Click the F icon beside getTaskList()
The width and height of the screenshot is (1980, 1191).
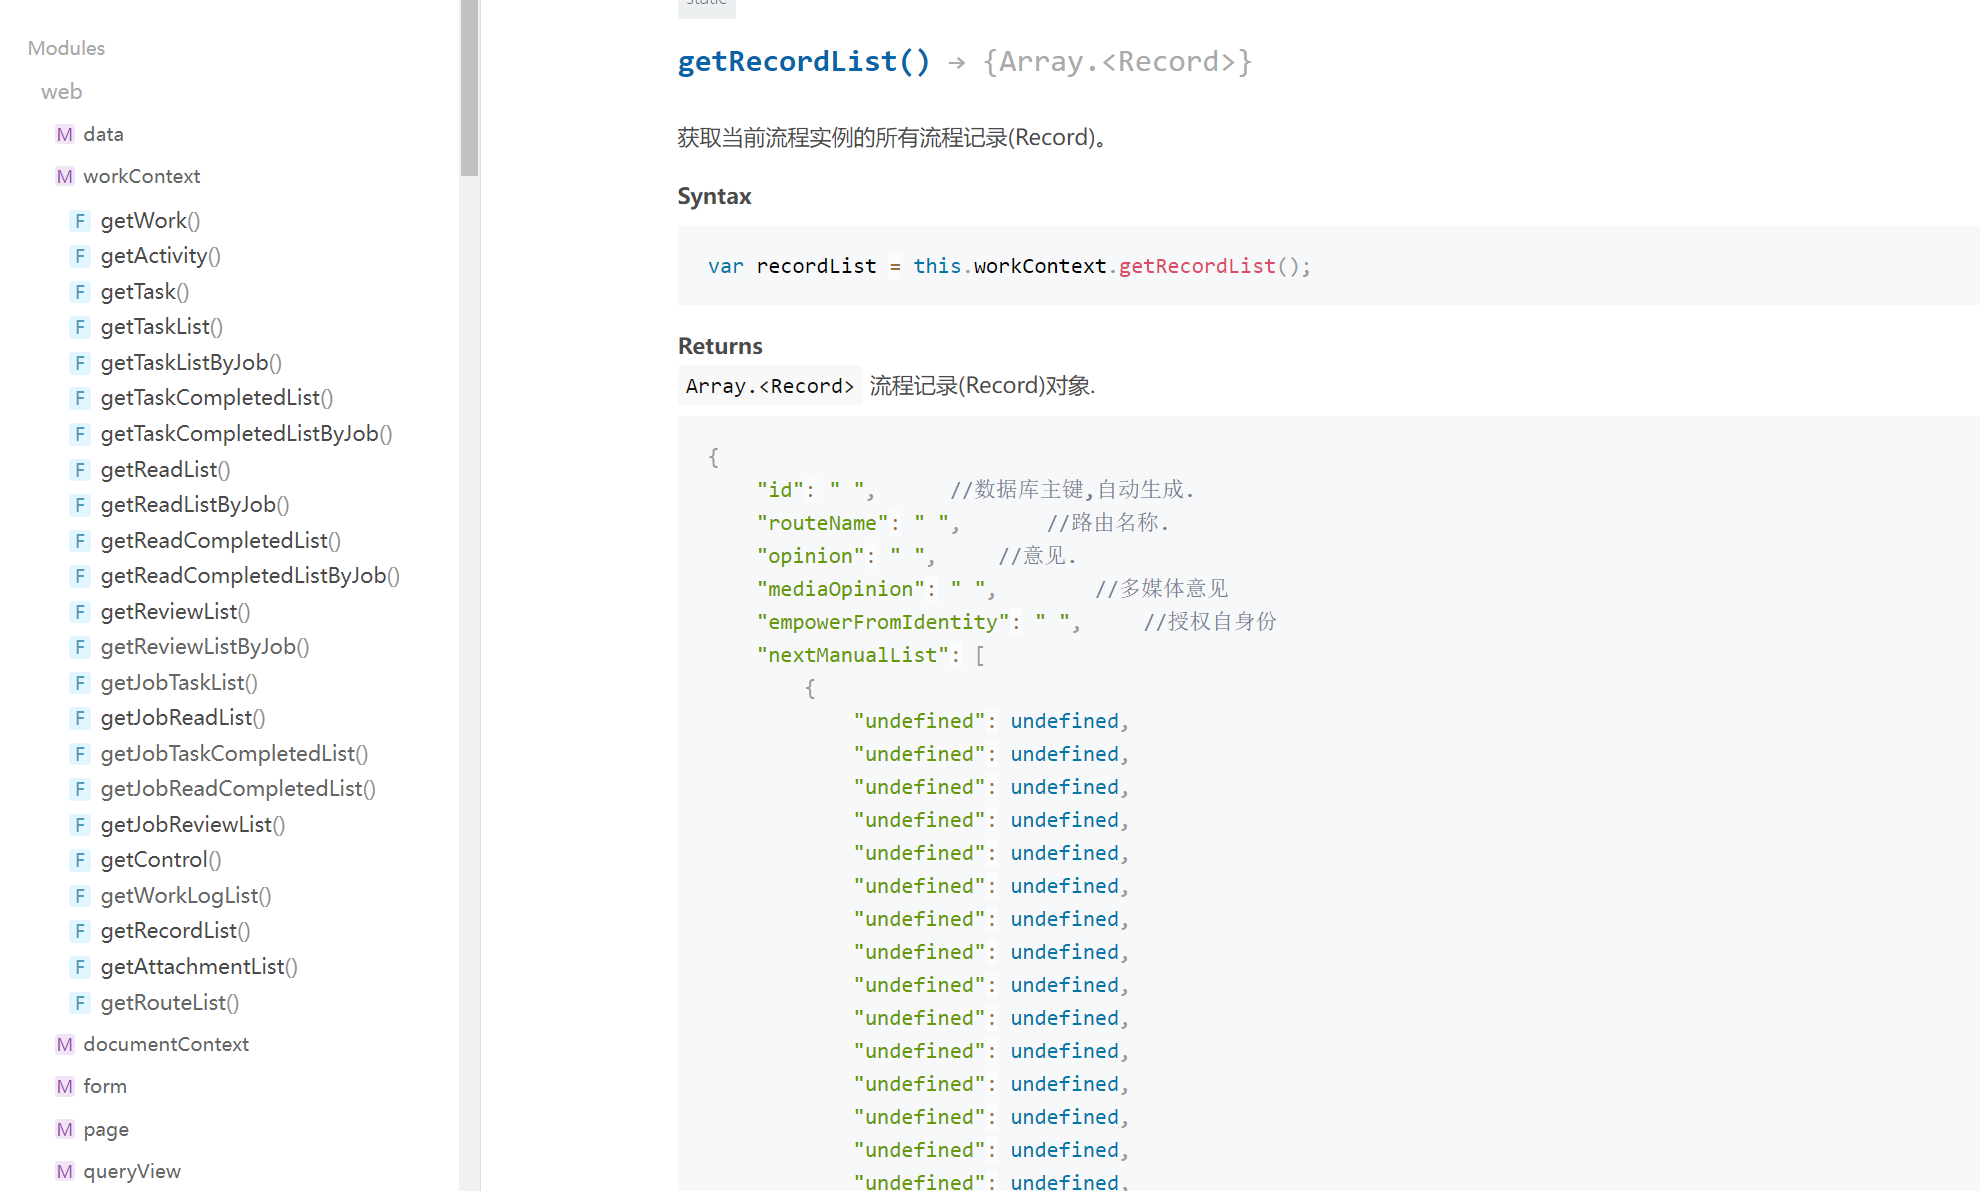tap(80, 327)
